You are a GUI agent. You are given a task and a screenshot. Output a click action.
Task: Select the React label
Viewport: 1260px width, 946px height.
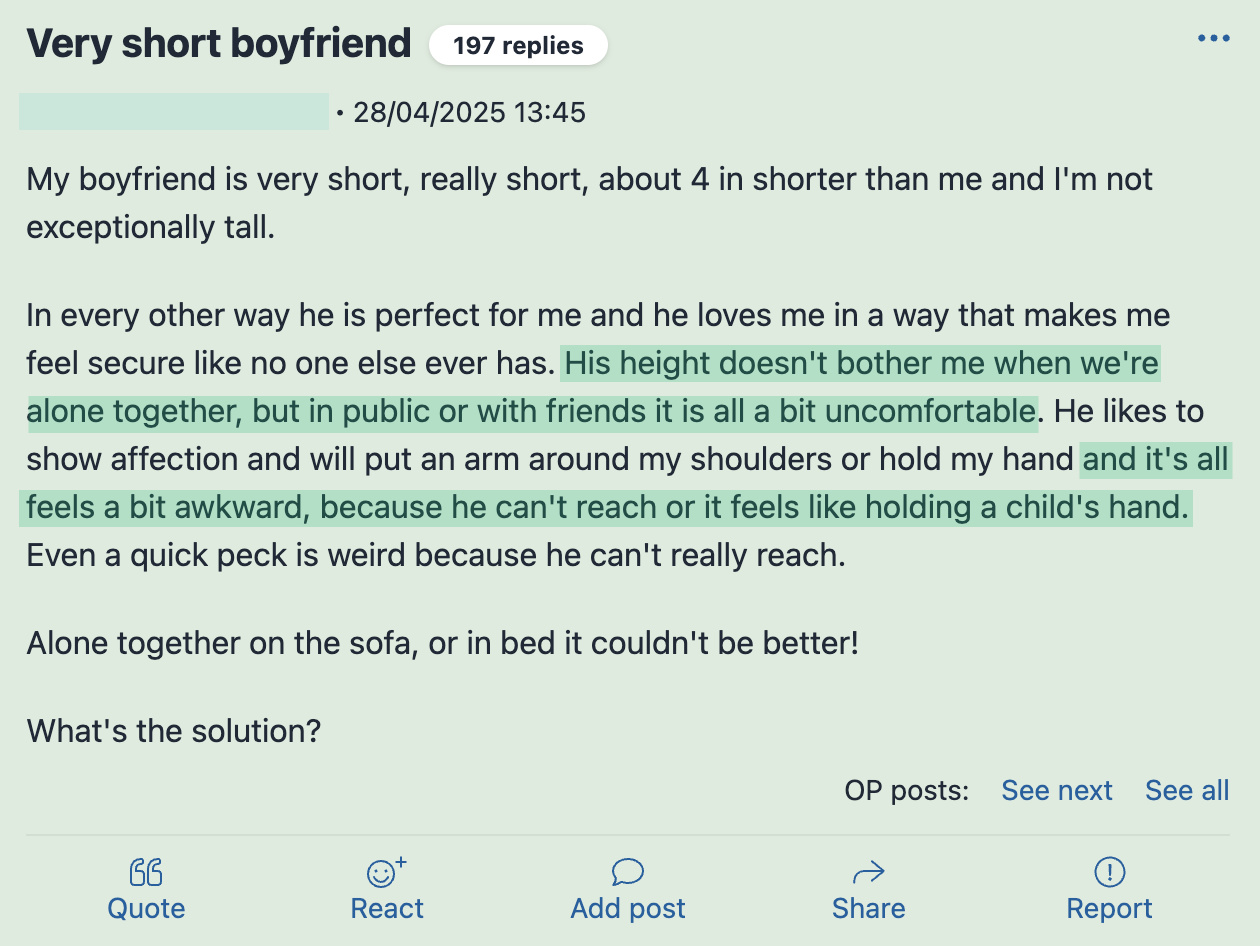pyautogui.click(x=387, y=908)
